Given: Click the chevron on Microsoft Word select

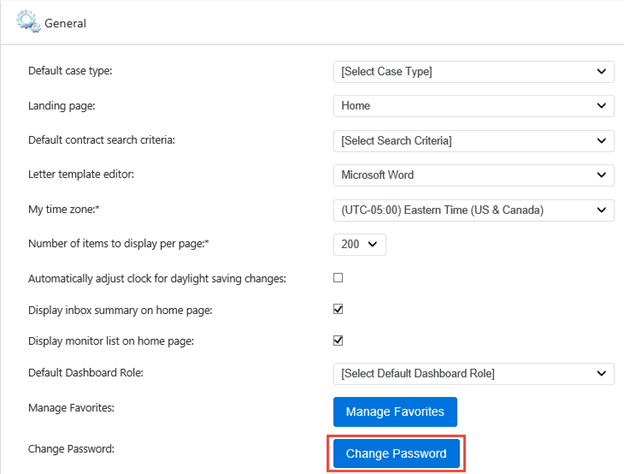Looking at the screenshot, I should click(601, 175).
